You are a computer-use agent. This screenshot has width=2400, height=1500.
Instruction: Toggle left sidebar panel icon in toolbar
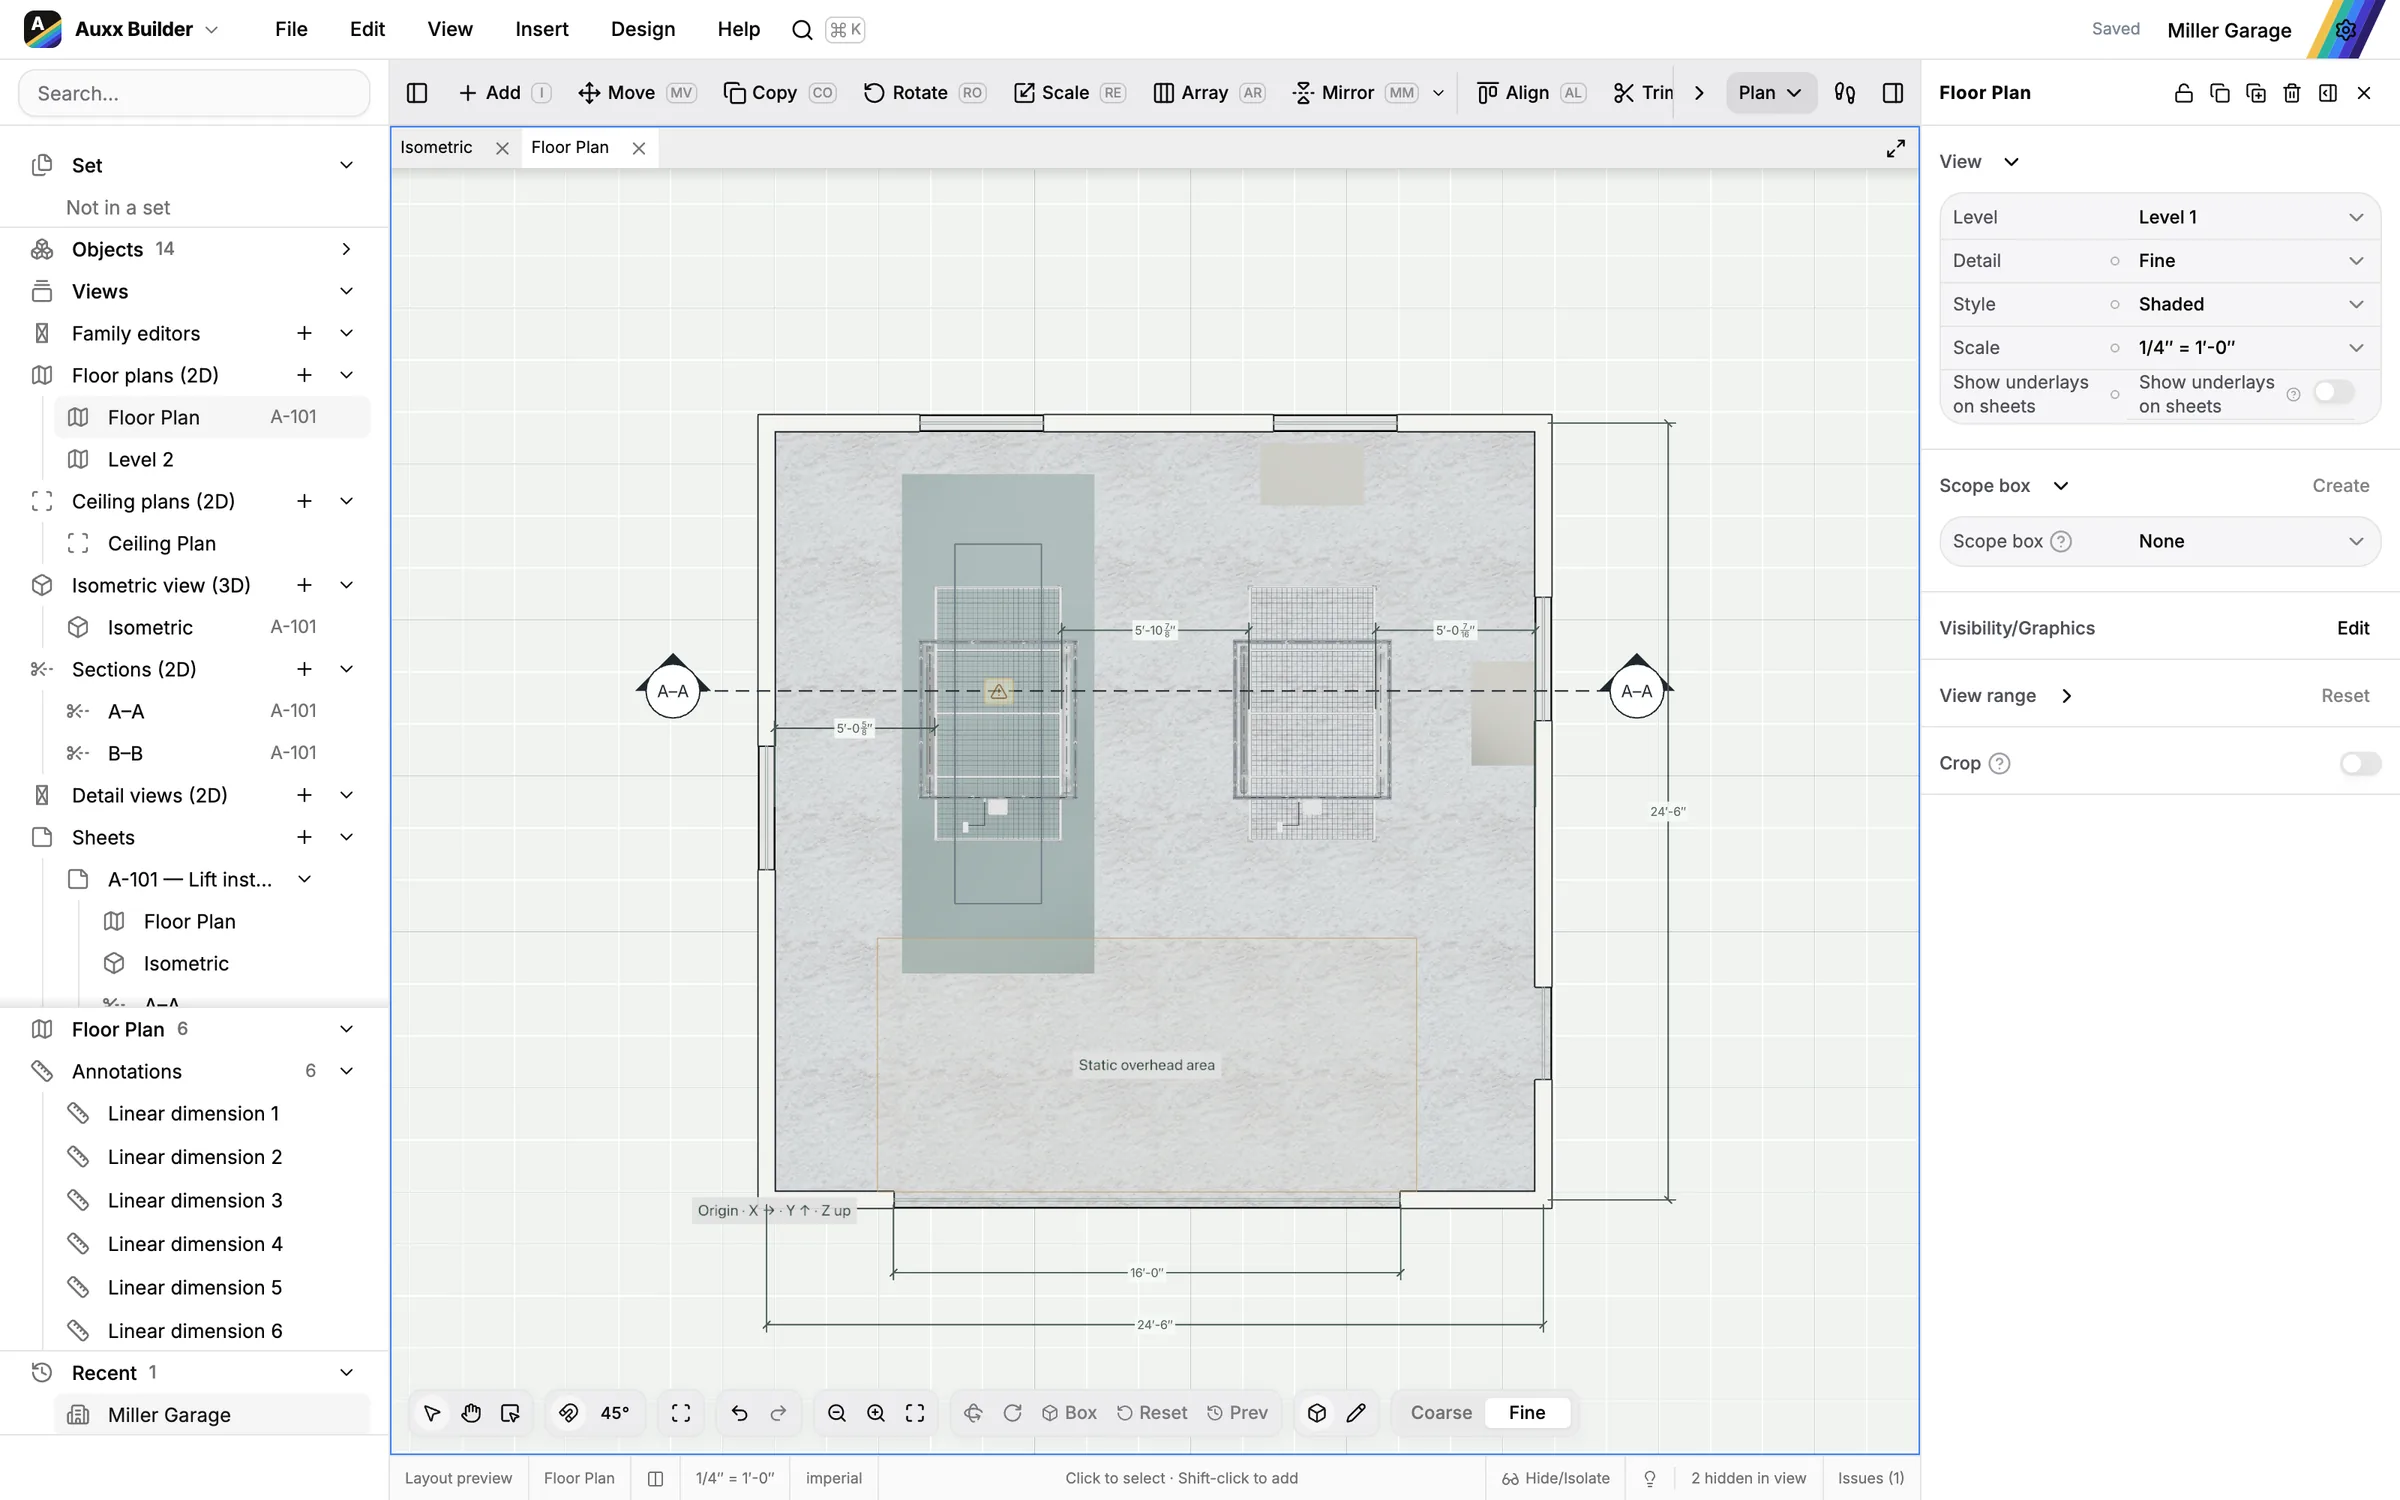tap(417, 93)
